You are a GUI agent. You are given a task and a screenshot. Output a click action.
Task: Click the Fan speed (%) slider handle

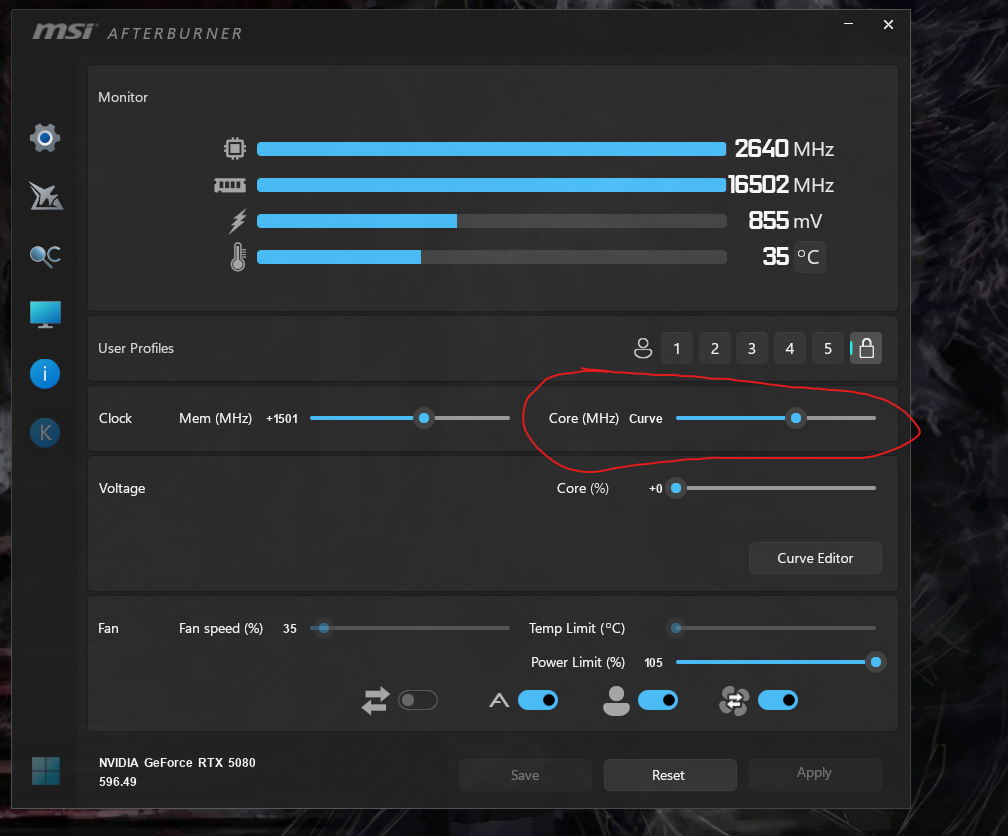pos(324,628)
